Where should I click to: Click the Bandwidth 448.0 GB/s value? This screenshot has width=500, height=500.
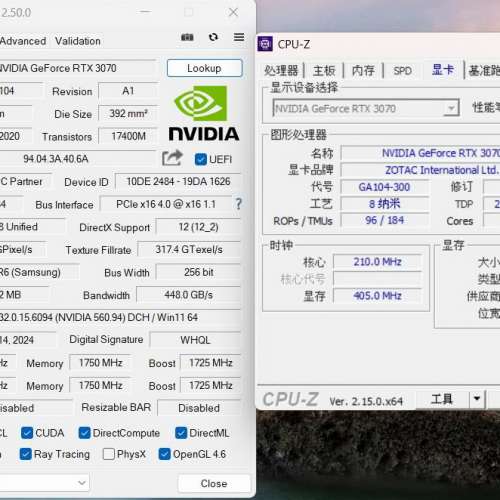click(188, 295)
